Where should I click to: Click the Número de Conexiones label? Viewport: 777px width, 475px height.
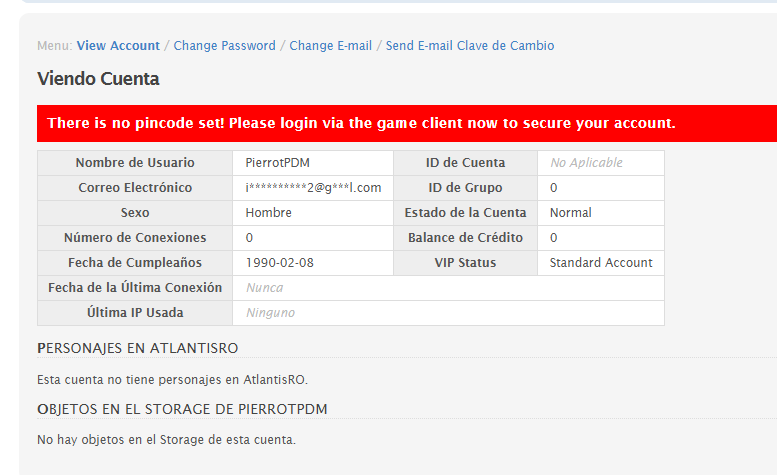pyautogui.click(x=135, y=238)
